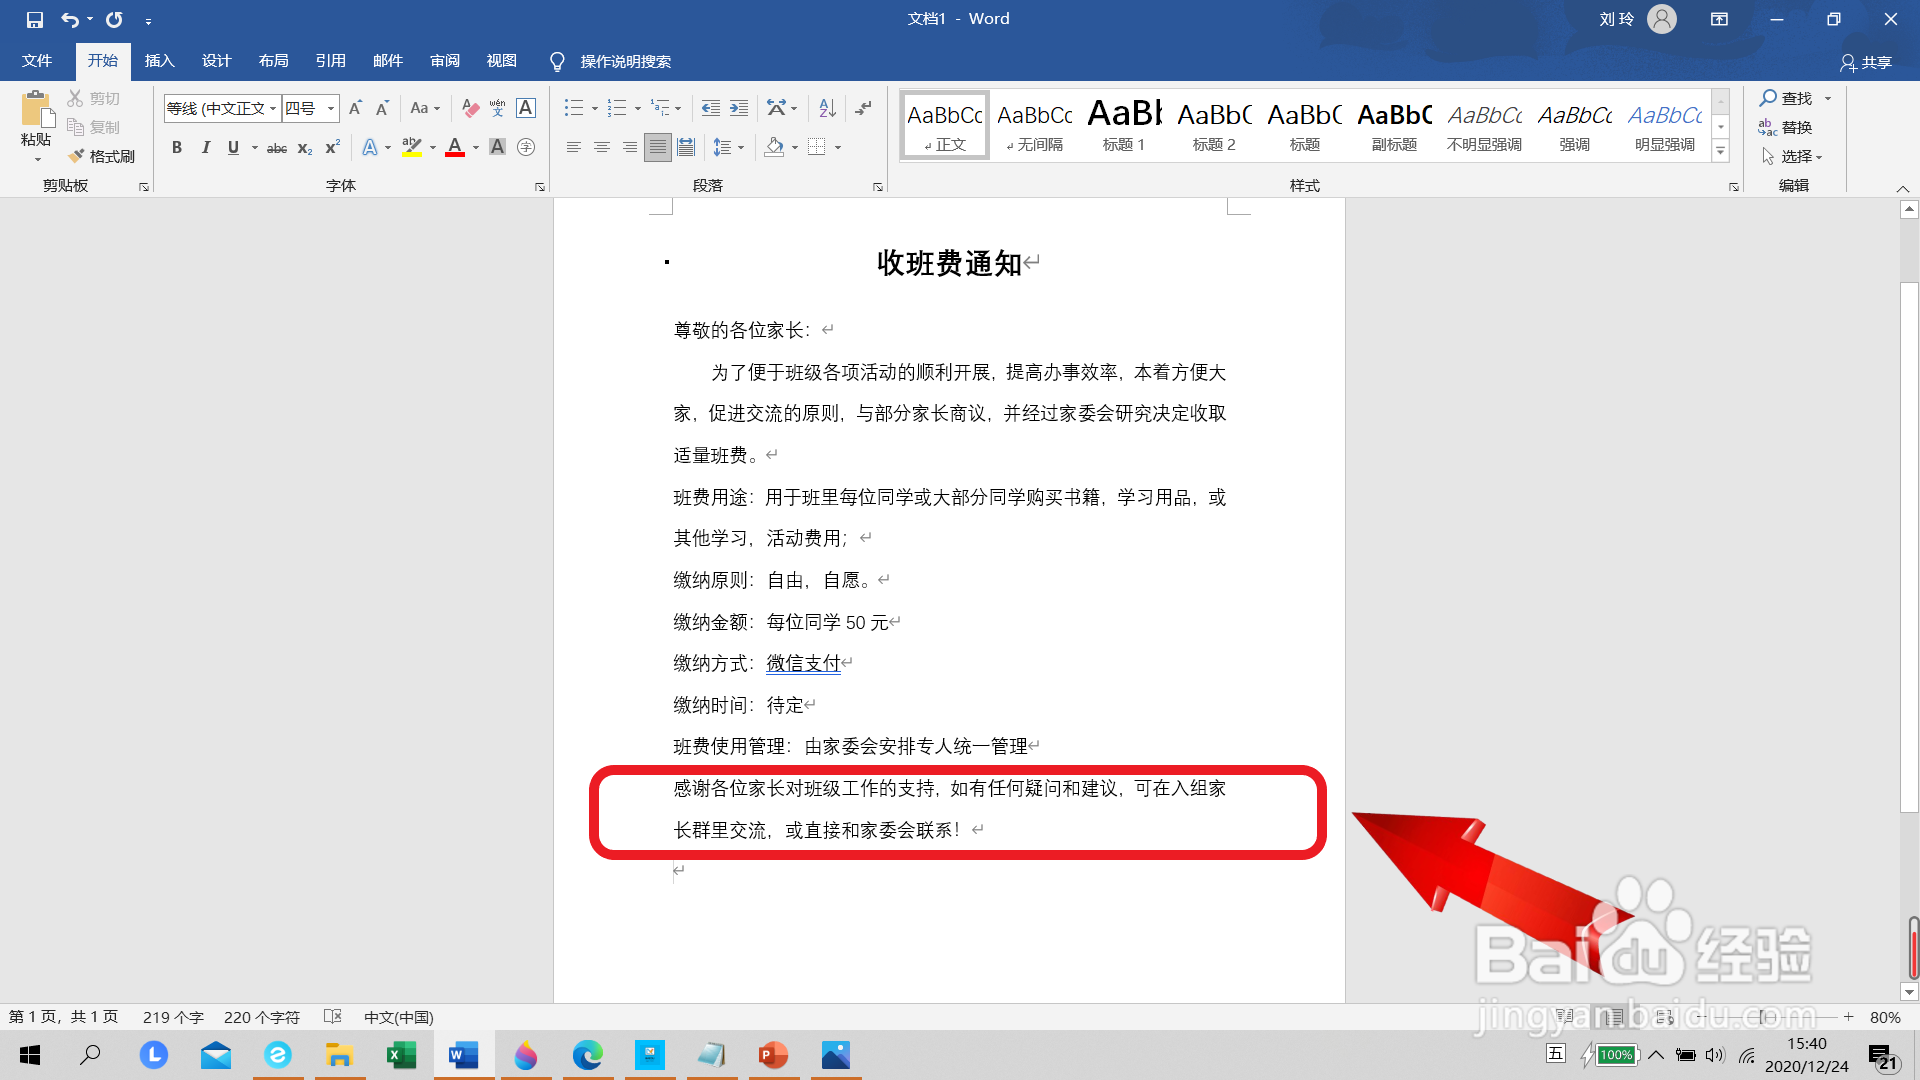Click the strikethrough abc icon
The width and height of the screenshot is (1920, 1080).
coord(277,148)
